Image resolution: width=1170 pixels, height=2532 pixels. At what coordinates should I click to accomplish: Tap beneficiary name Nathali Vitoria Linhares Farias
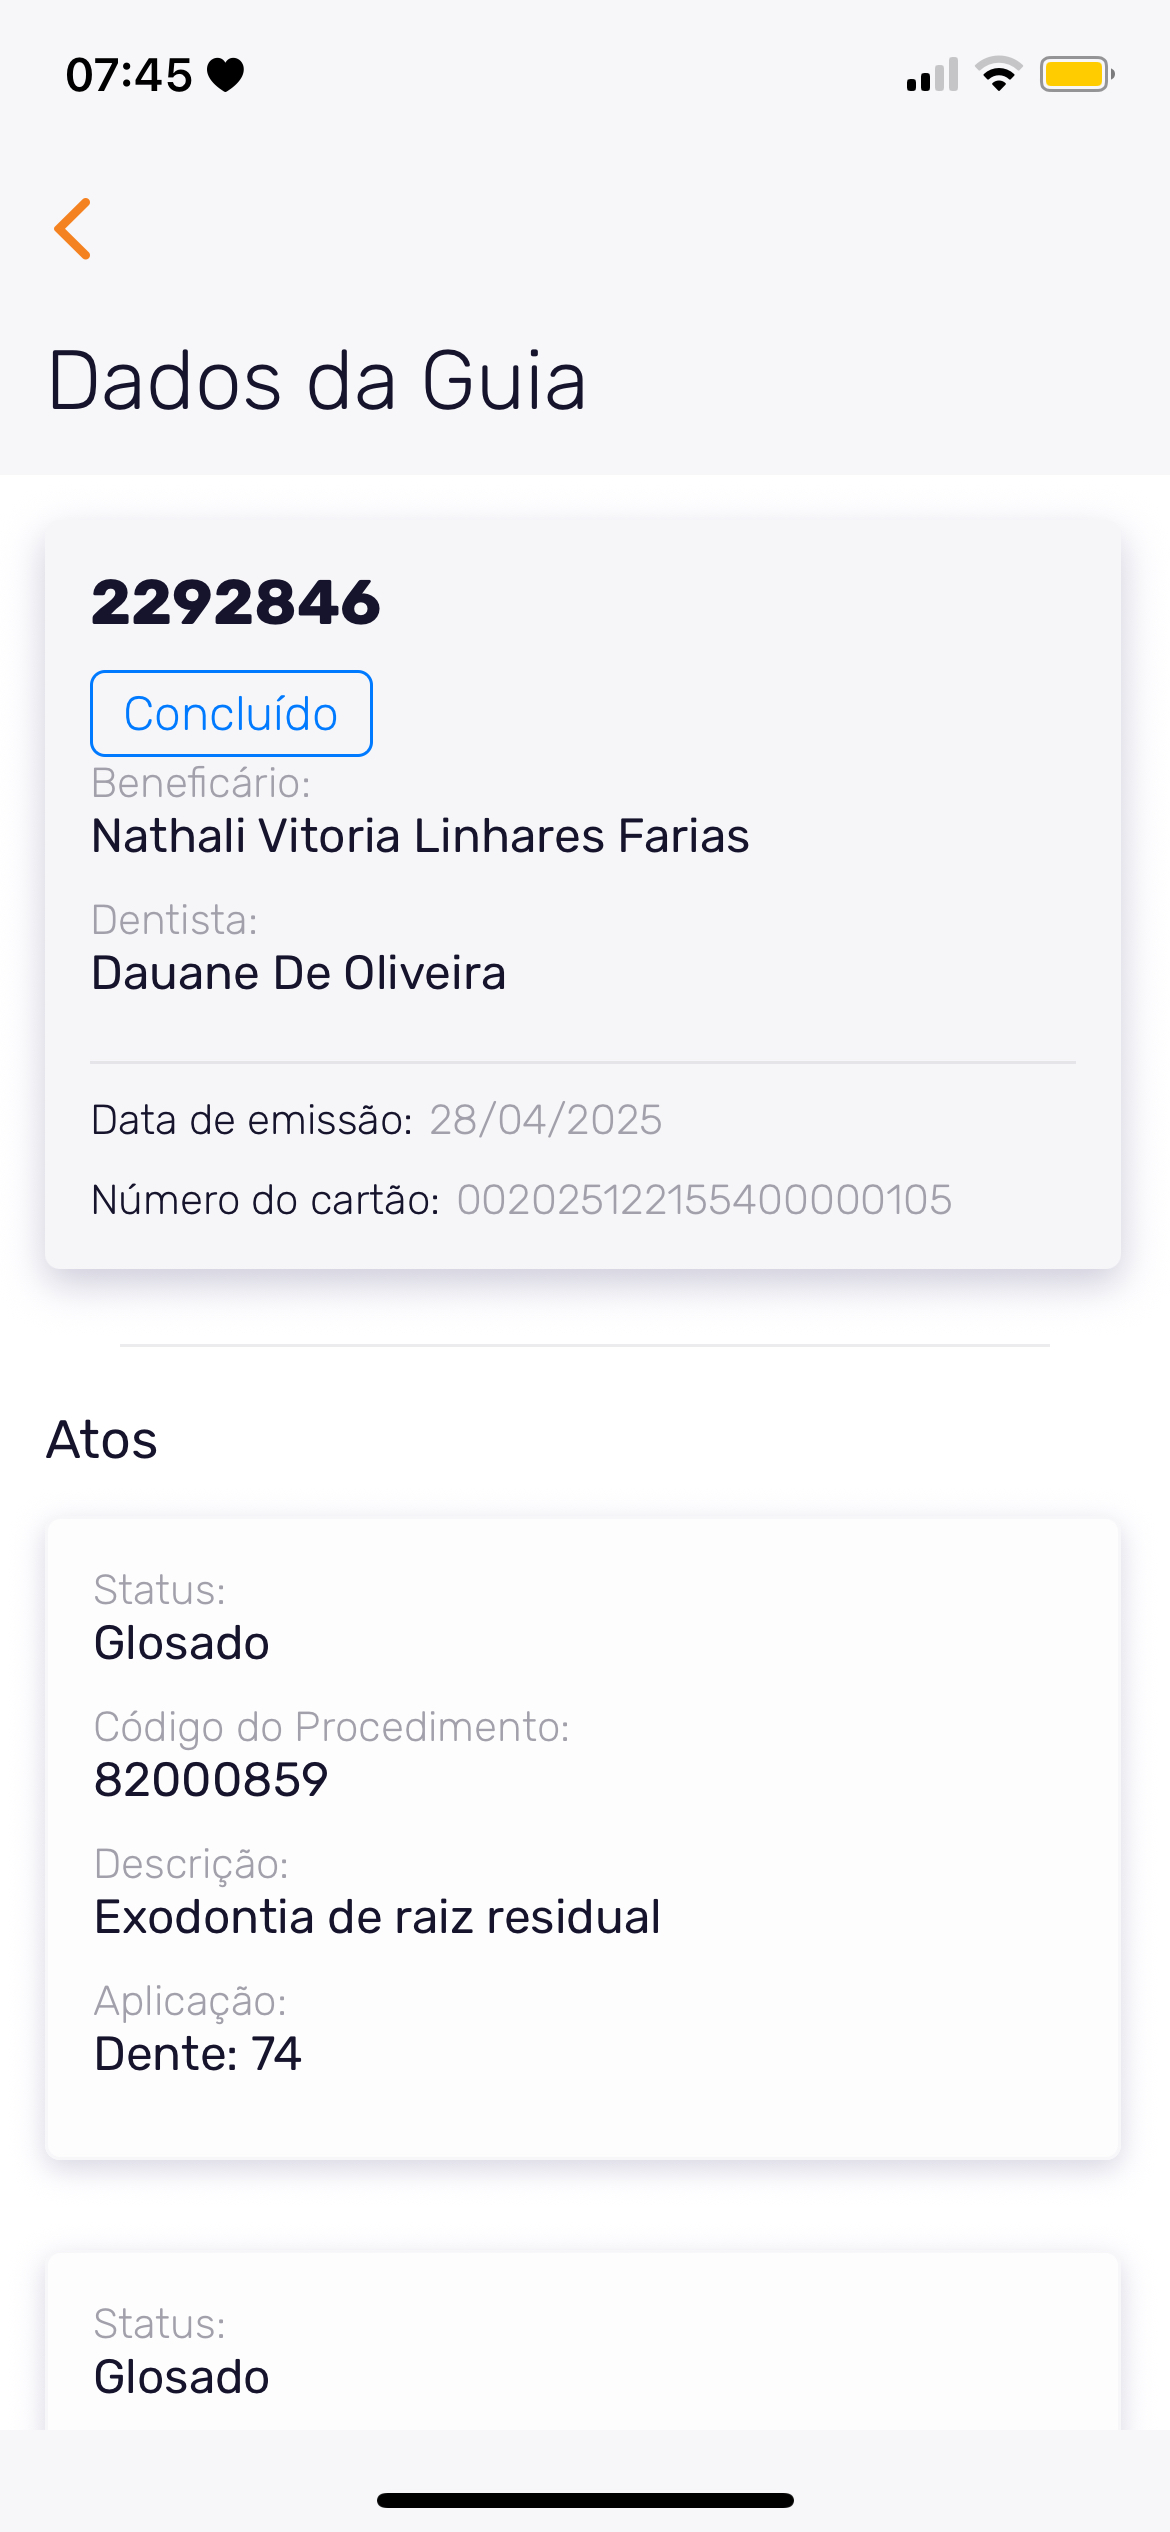coord(420,836)
